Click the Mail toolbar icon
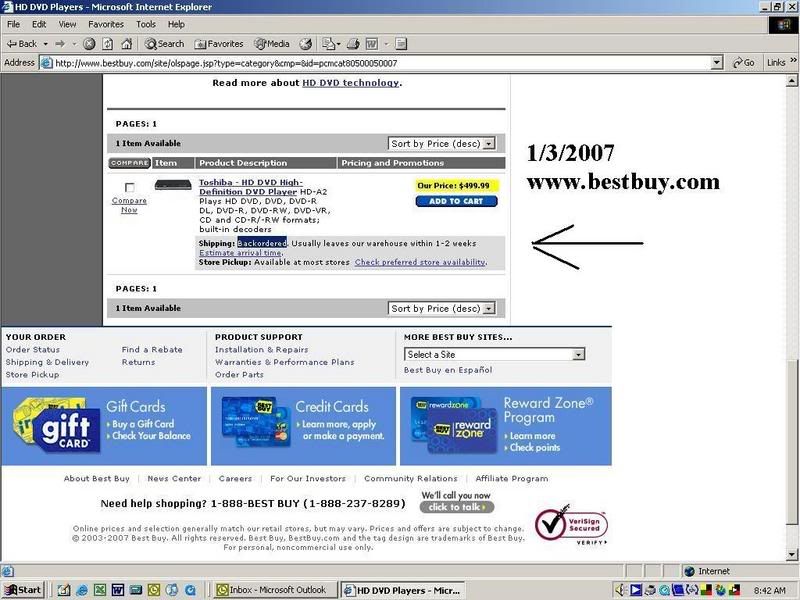 (329, 44)
